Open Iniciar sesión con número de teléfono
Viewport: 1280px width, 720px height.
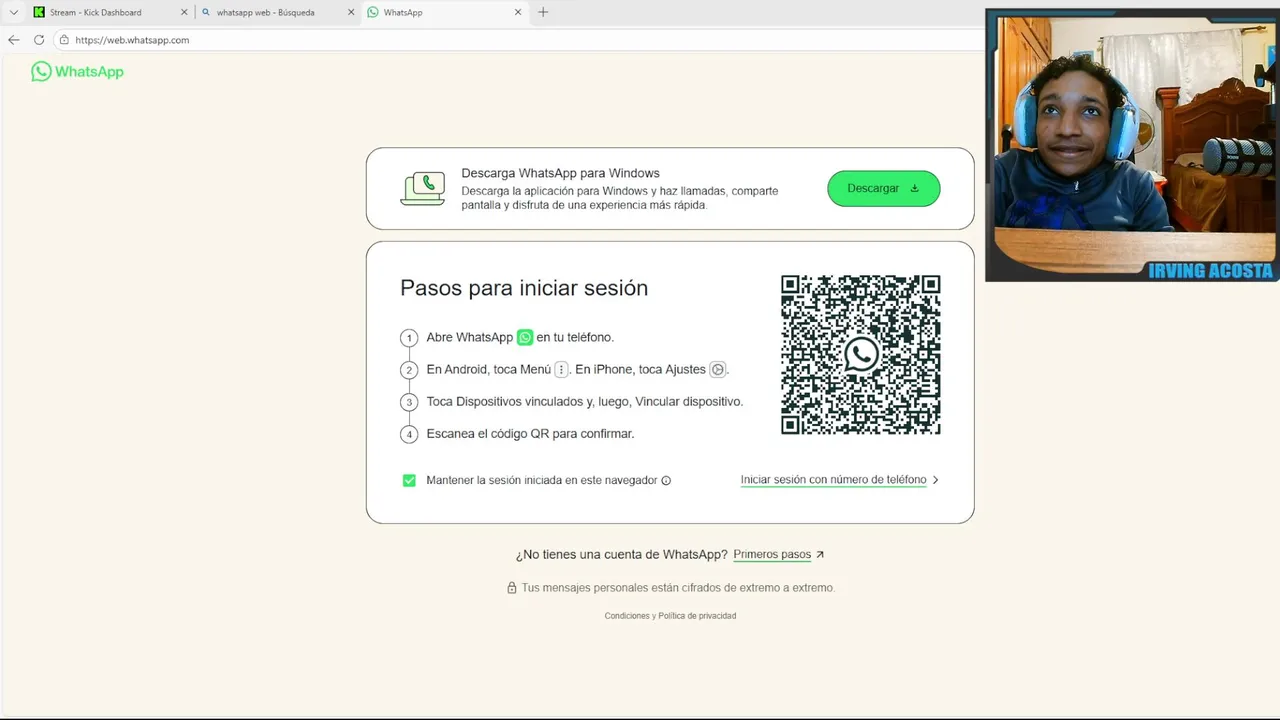pos(833,480)
